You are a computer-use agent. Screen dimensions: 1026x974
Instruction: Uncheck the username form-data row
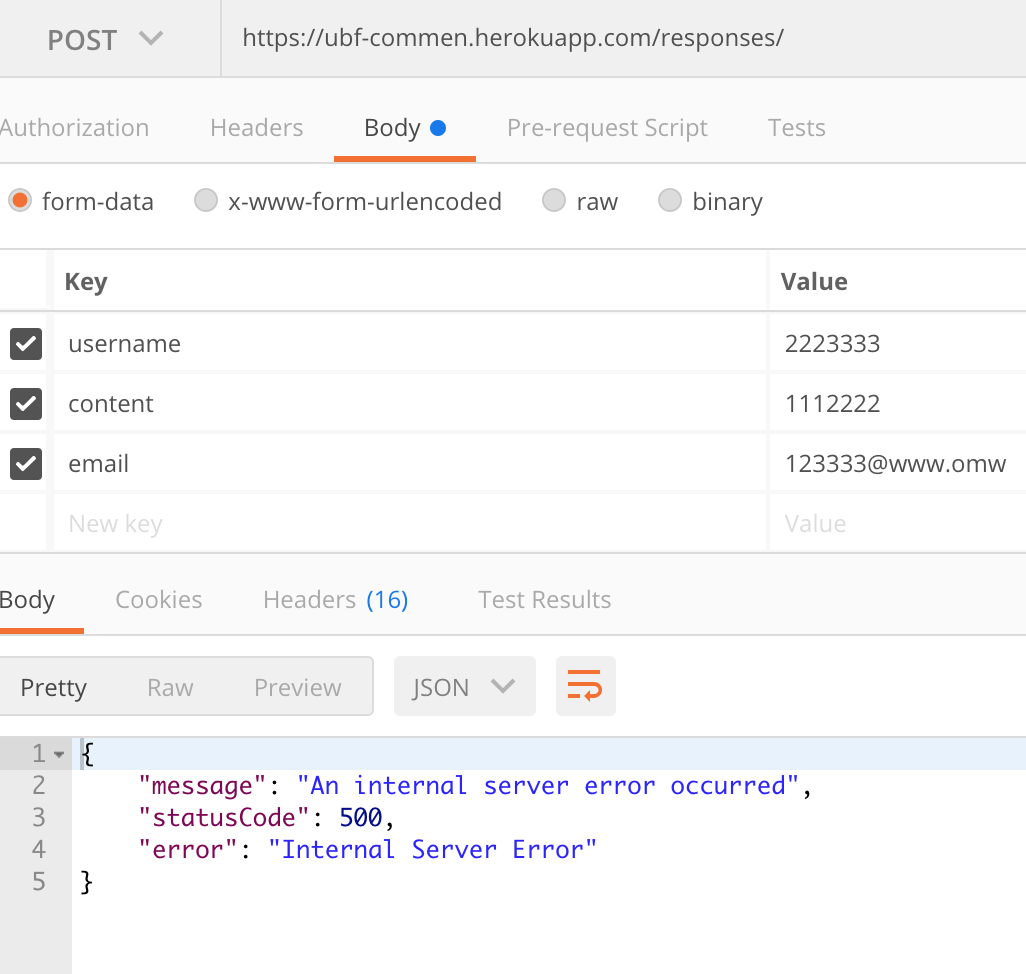click(24, 344)
